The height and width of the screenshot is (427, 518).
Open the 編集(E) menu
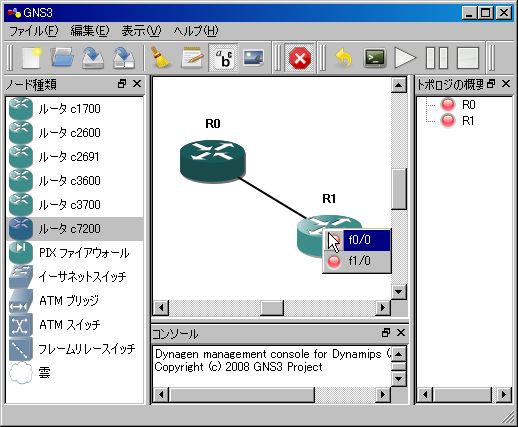(x=90, y=31)
